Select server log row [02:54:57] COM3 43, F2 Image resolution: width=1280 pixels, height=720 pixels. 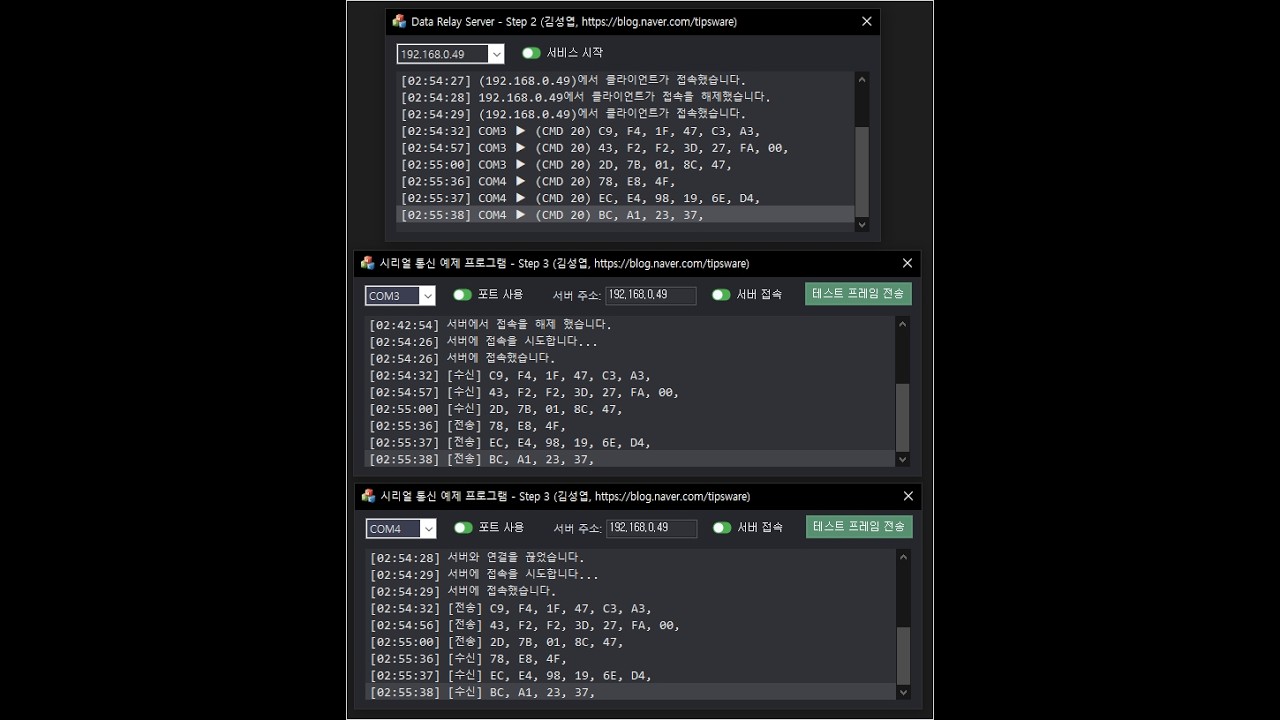pos(626,148)
